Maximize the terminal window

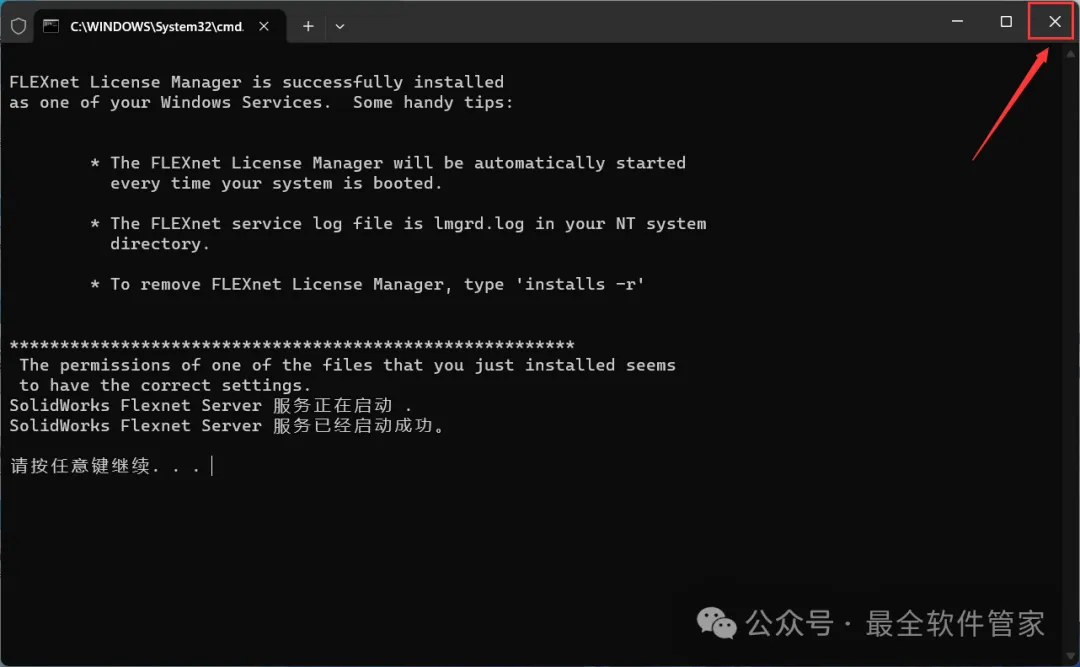(1006, 21)
